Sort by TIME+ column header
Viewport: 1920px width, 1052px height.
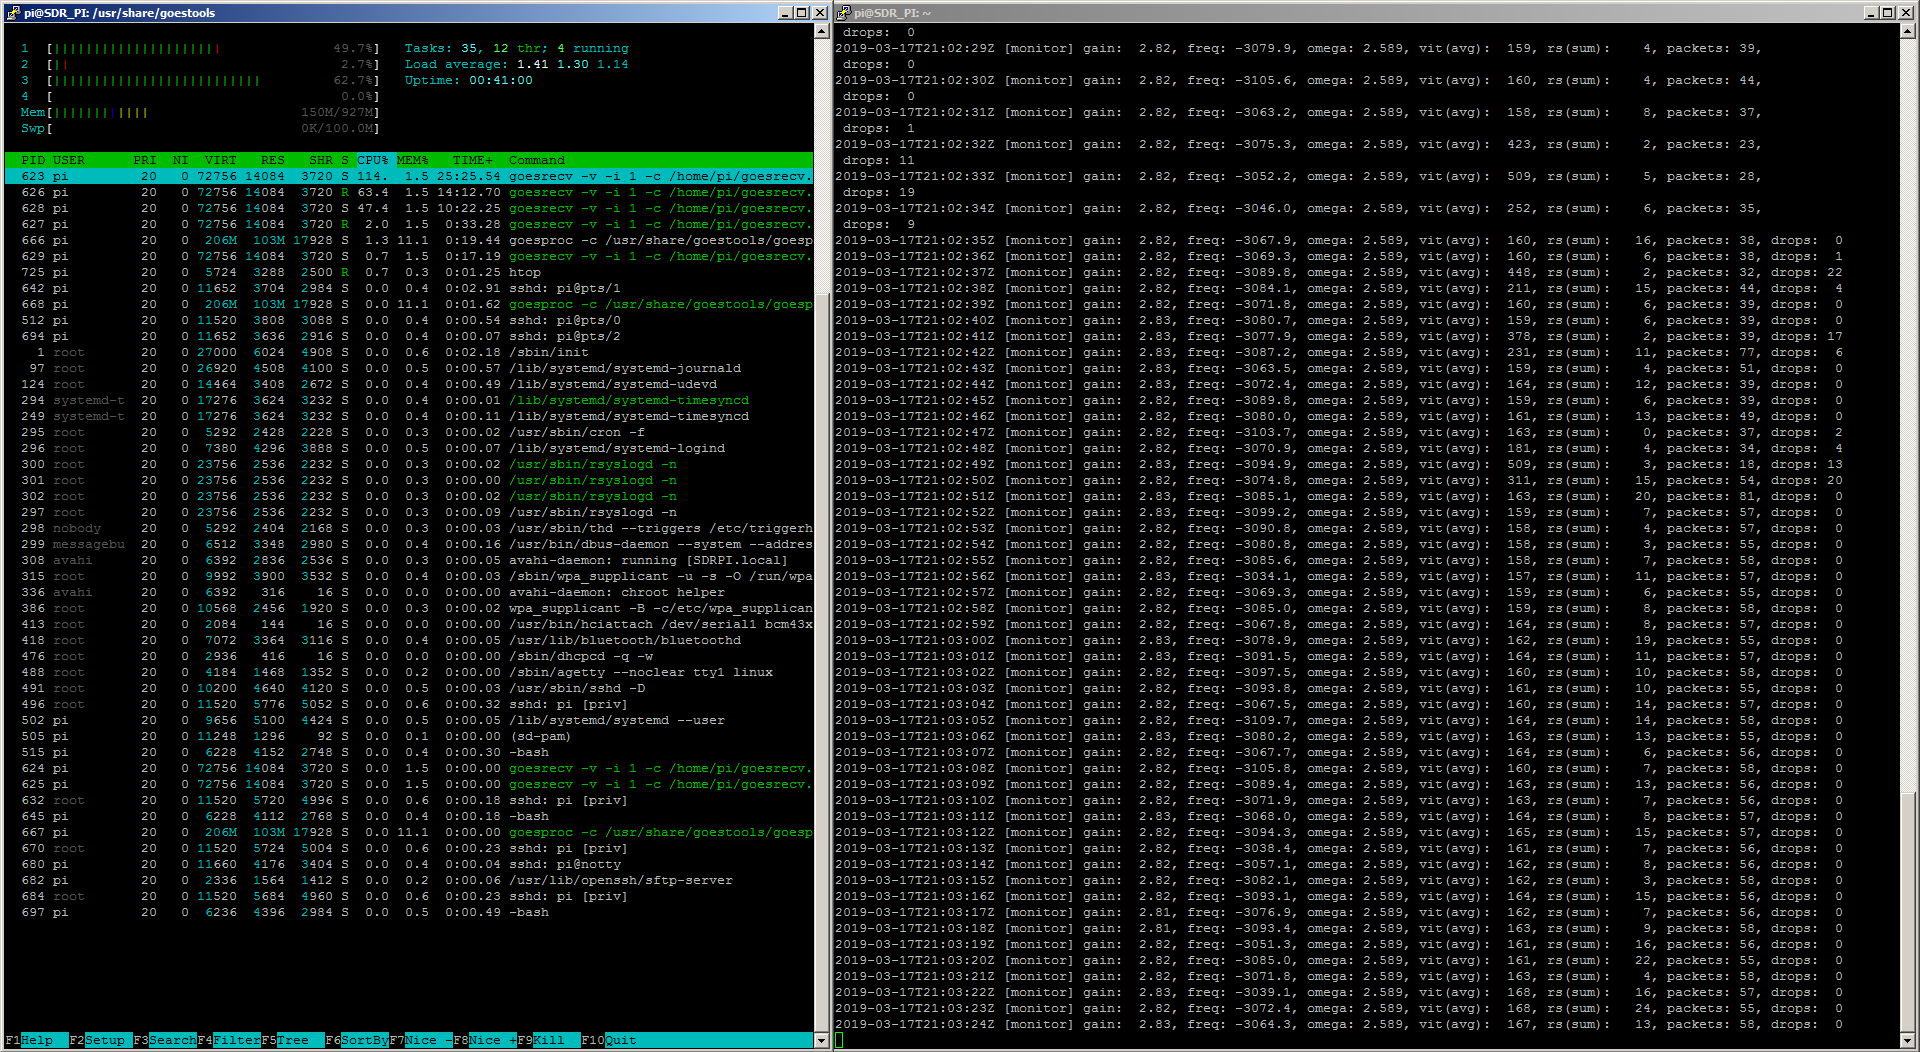(x=473, y=160)
